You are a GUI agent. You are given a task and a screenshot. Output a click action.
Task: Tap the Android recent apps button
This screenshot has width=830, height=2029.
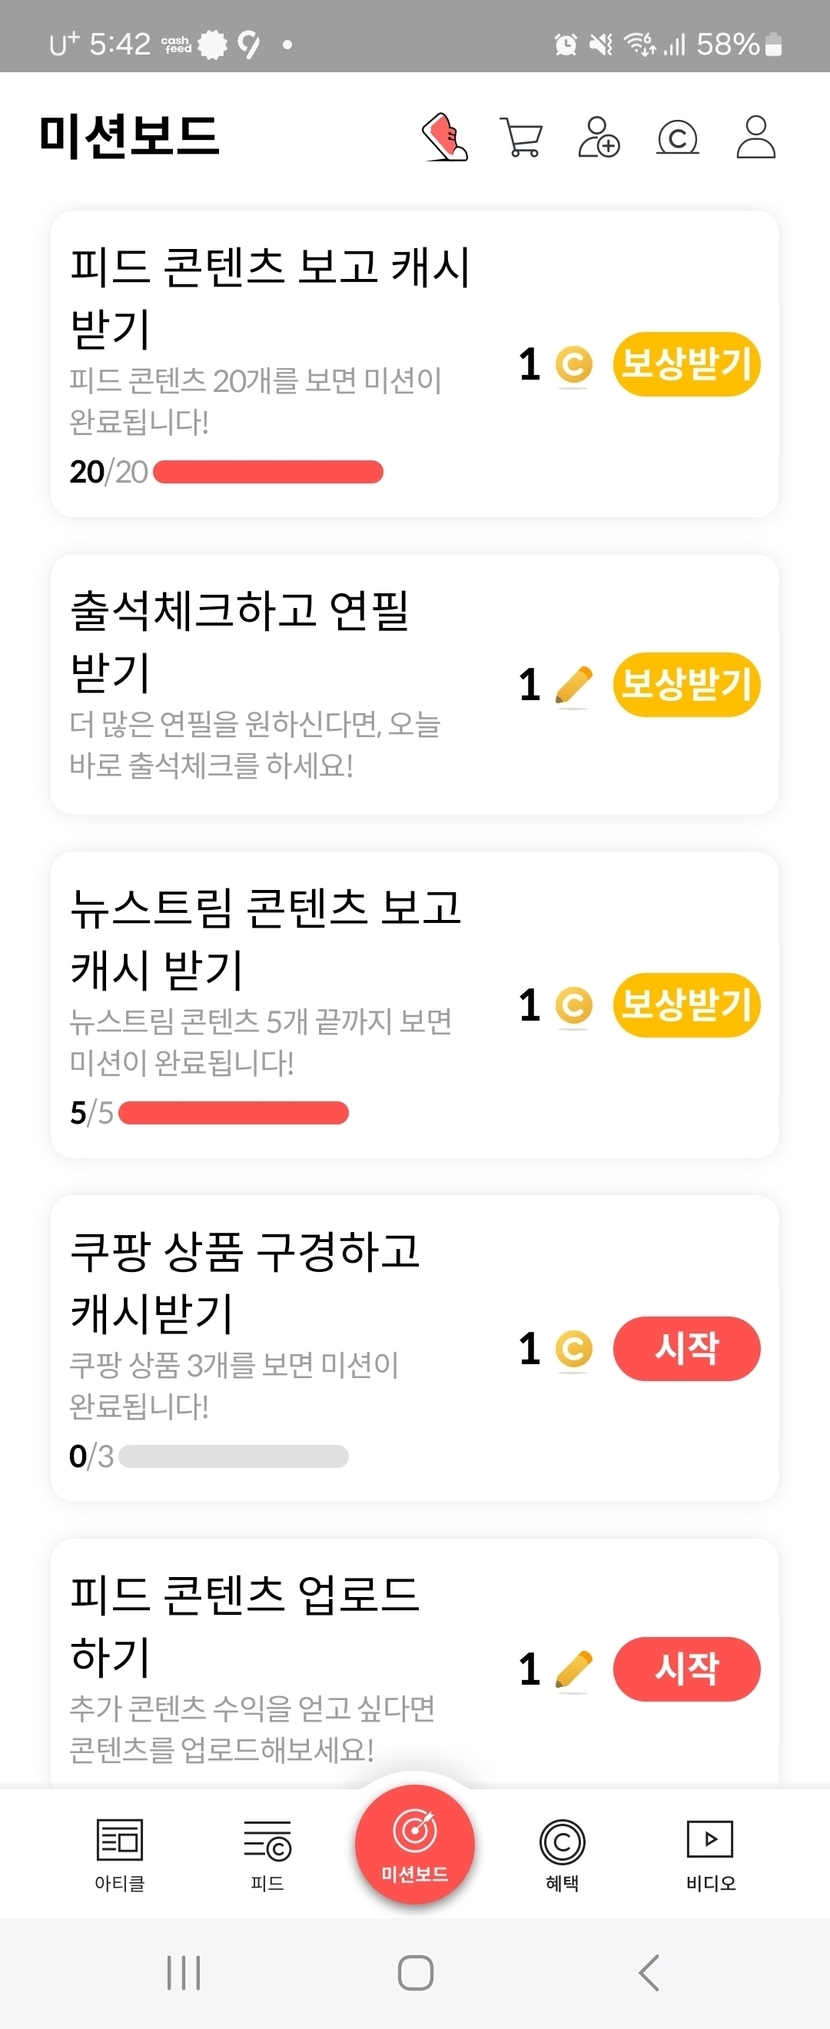coord(184,1973)
